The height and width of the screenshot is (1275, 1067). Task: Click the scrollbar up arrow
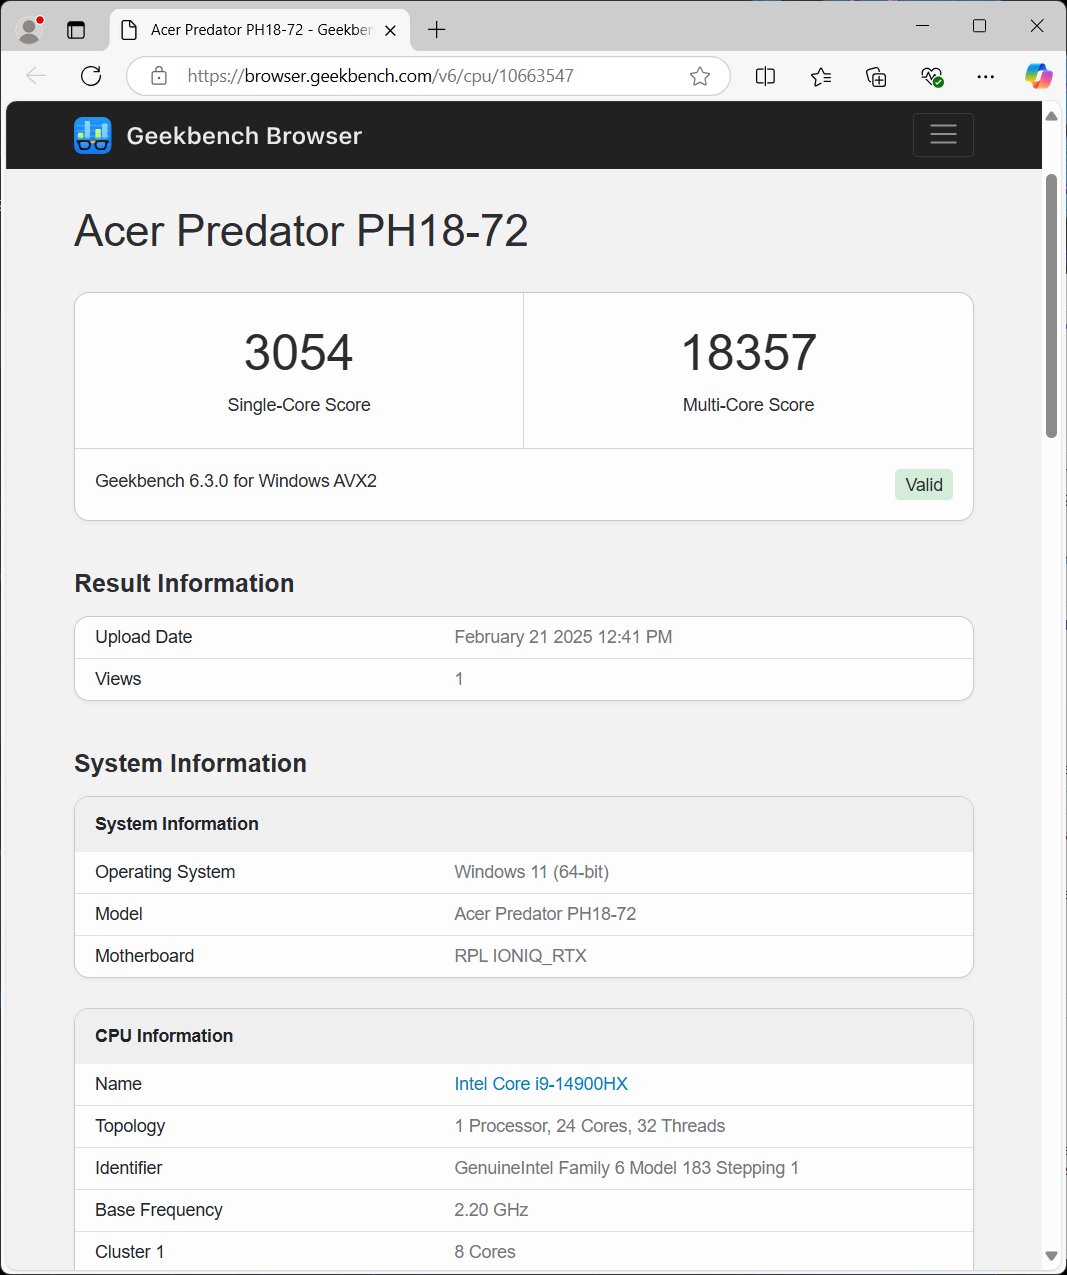[x=1051, y=116]
